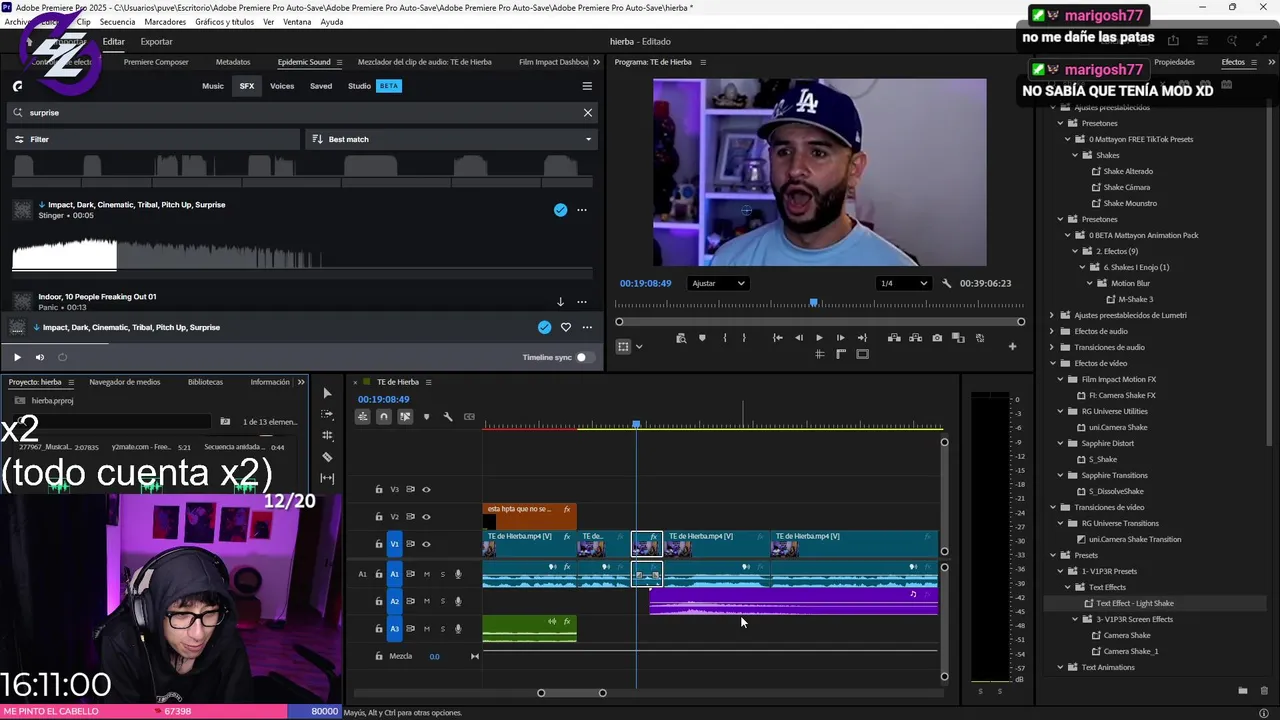Open the Marcadores menu
The image size is (1280, 720).
tap(165, 22)
